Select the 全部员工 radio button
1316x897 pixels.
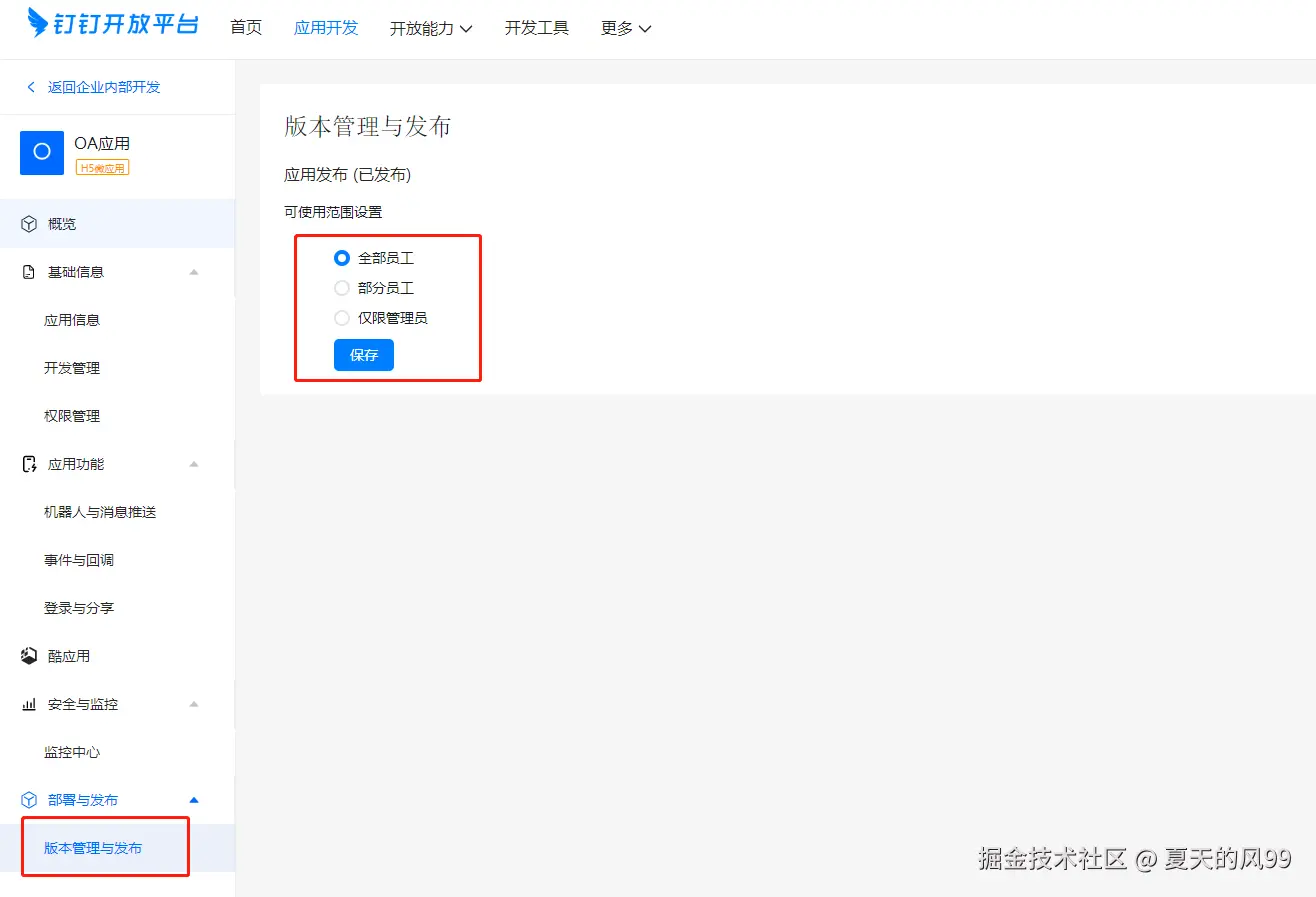(341, 257)
